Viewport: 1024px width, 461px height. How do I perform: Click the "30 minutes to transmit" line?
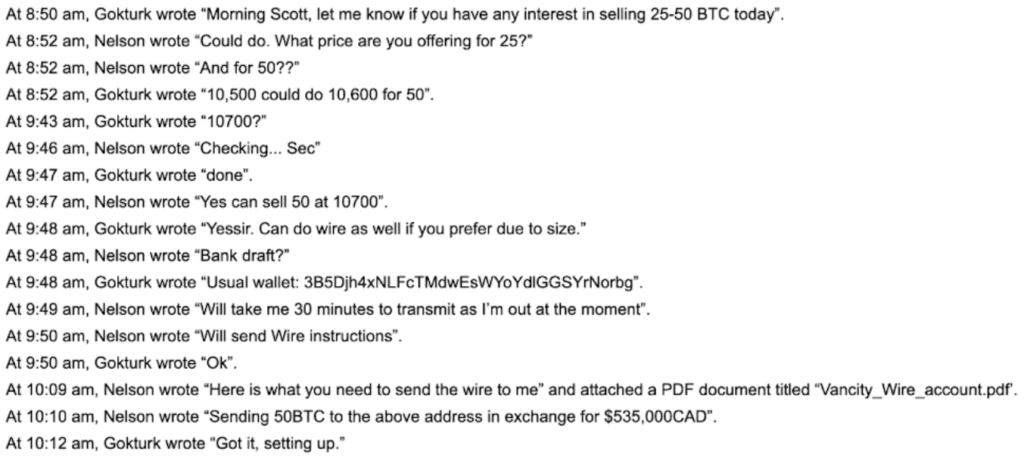[328, 310]
